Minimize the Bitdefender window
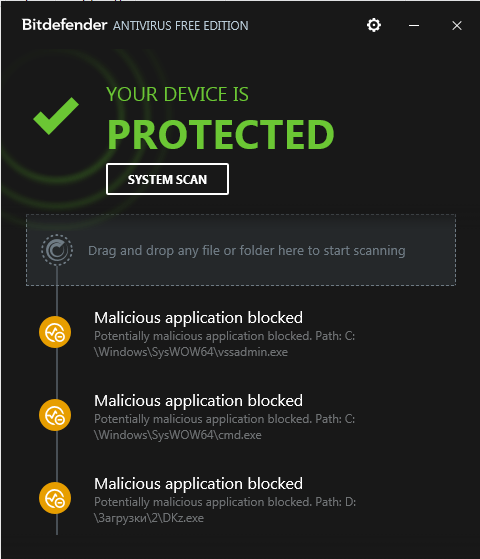The height and width of the screenshot is (559, 480). [414, 25]
